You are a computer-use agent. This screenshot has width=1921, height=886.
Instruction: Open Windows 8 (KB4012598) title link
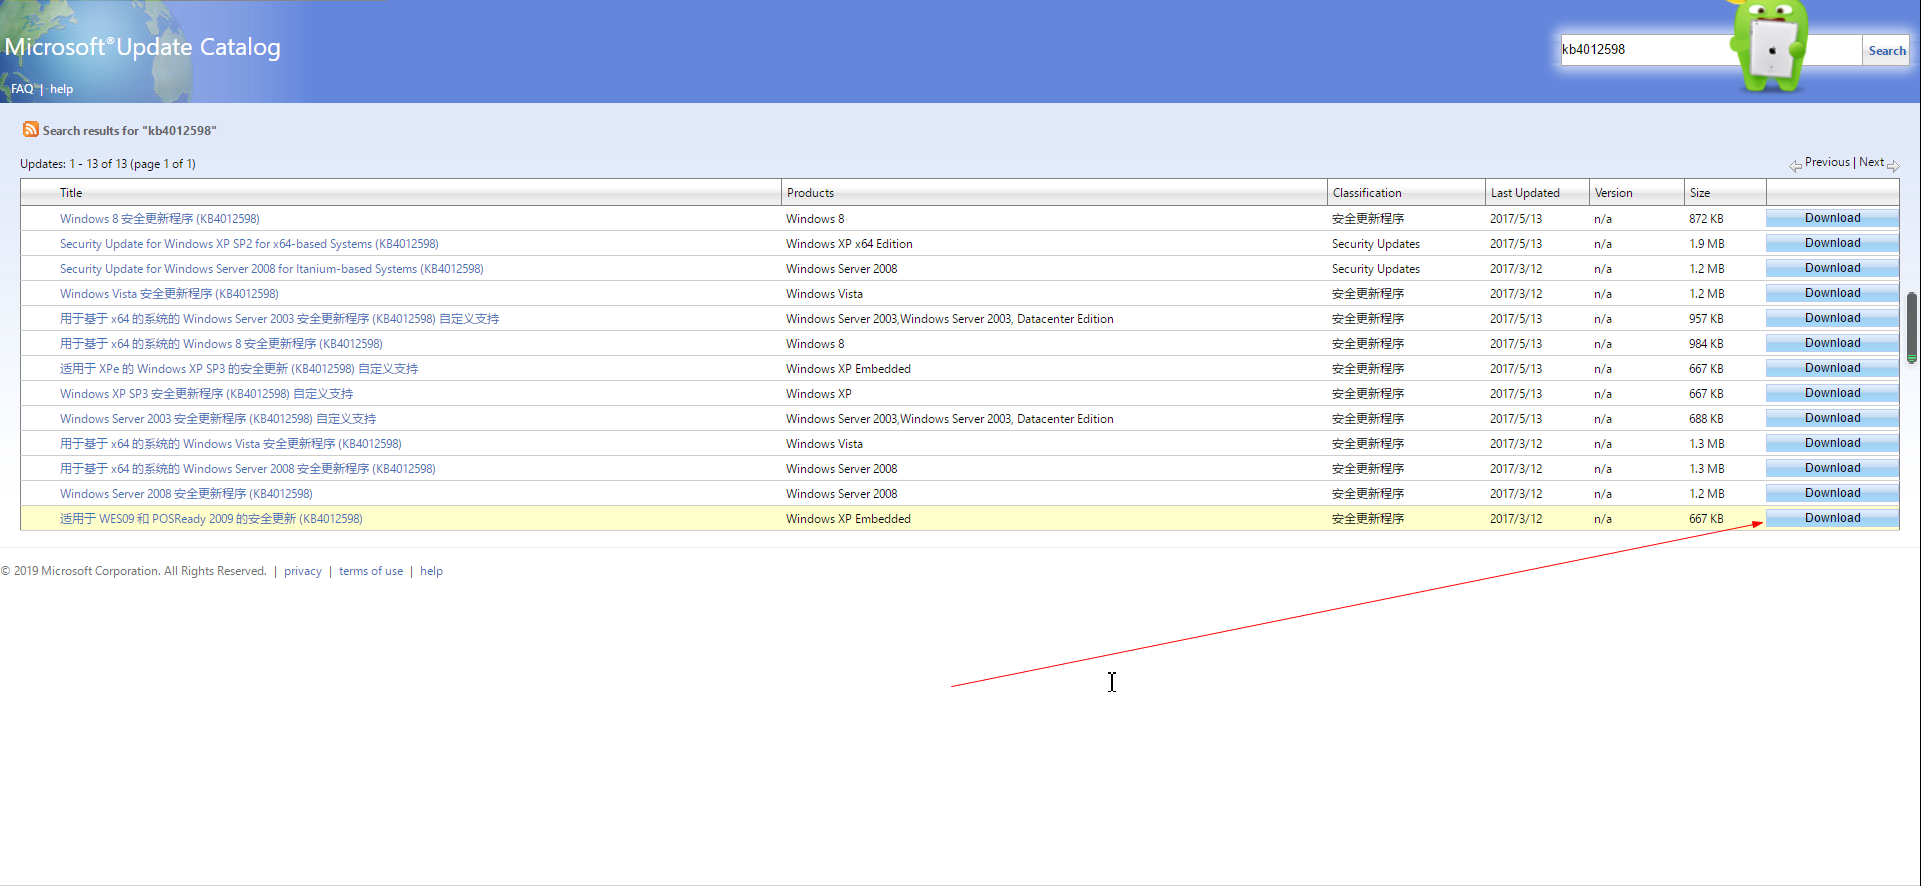click(x=159, y=219)
